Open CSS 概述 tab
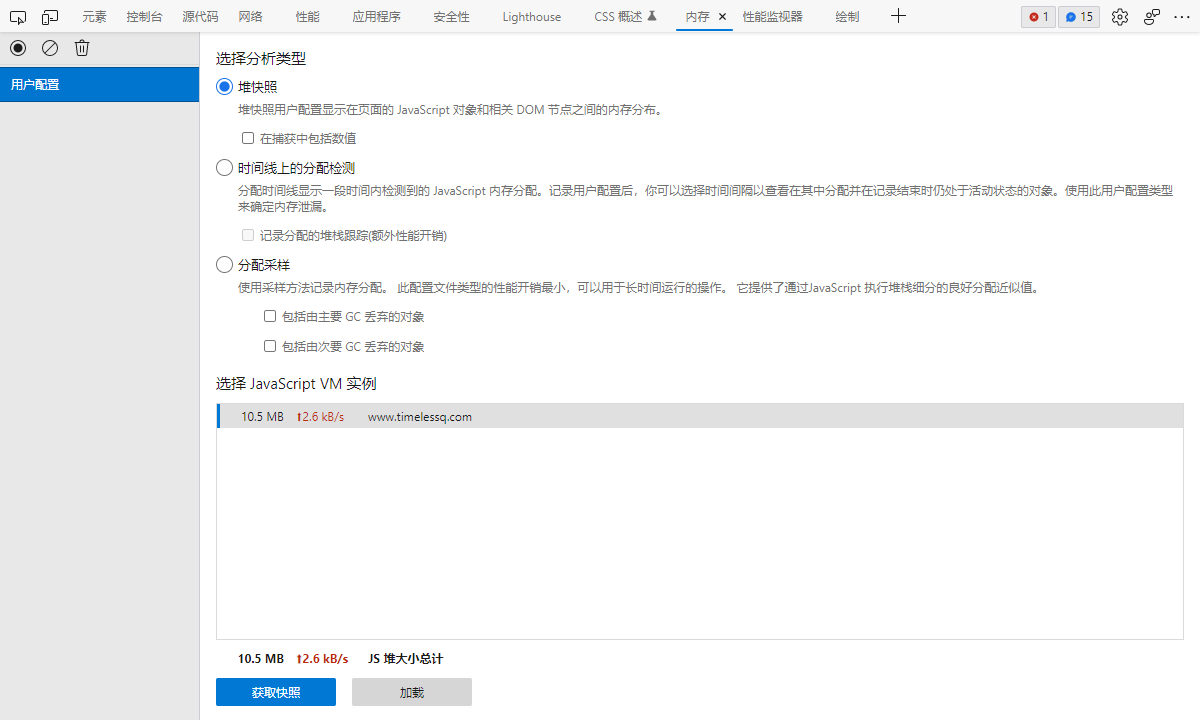The width and height of the screenshot is (1200, 720). click(x=625, y=17)
